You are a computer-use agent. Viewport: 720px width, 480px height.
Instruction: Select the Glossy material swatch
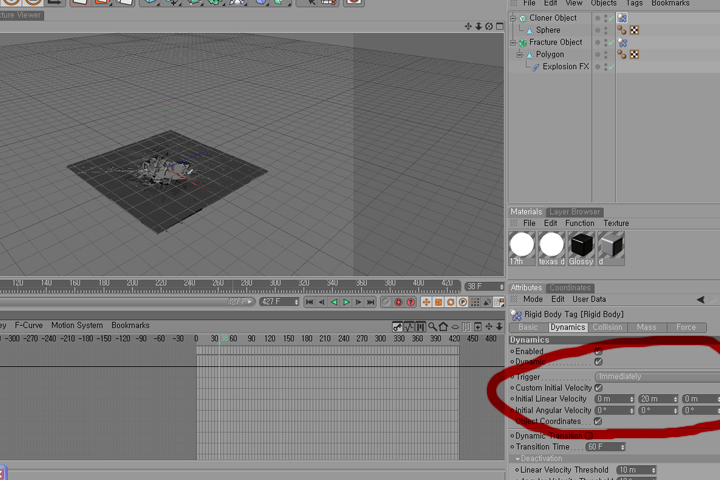coord(581,248)
